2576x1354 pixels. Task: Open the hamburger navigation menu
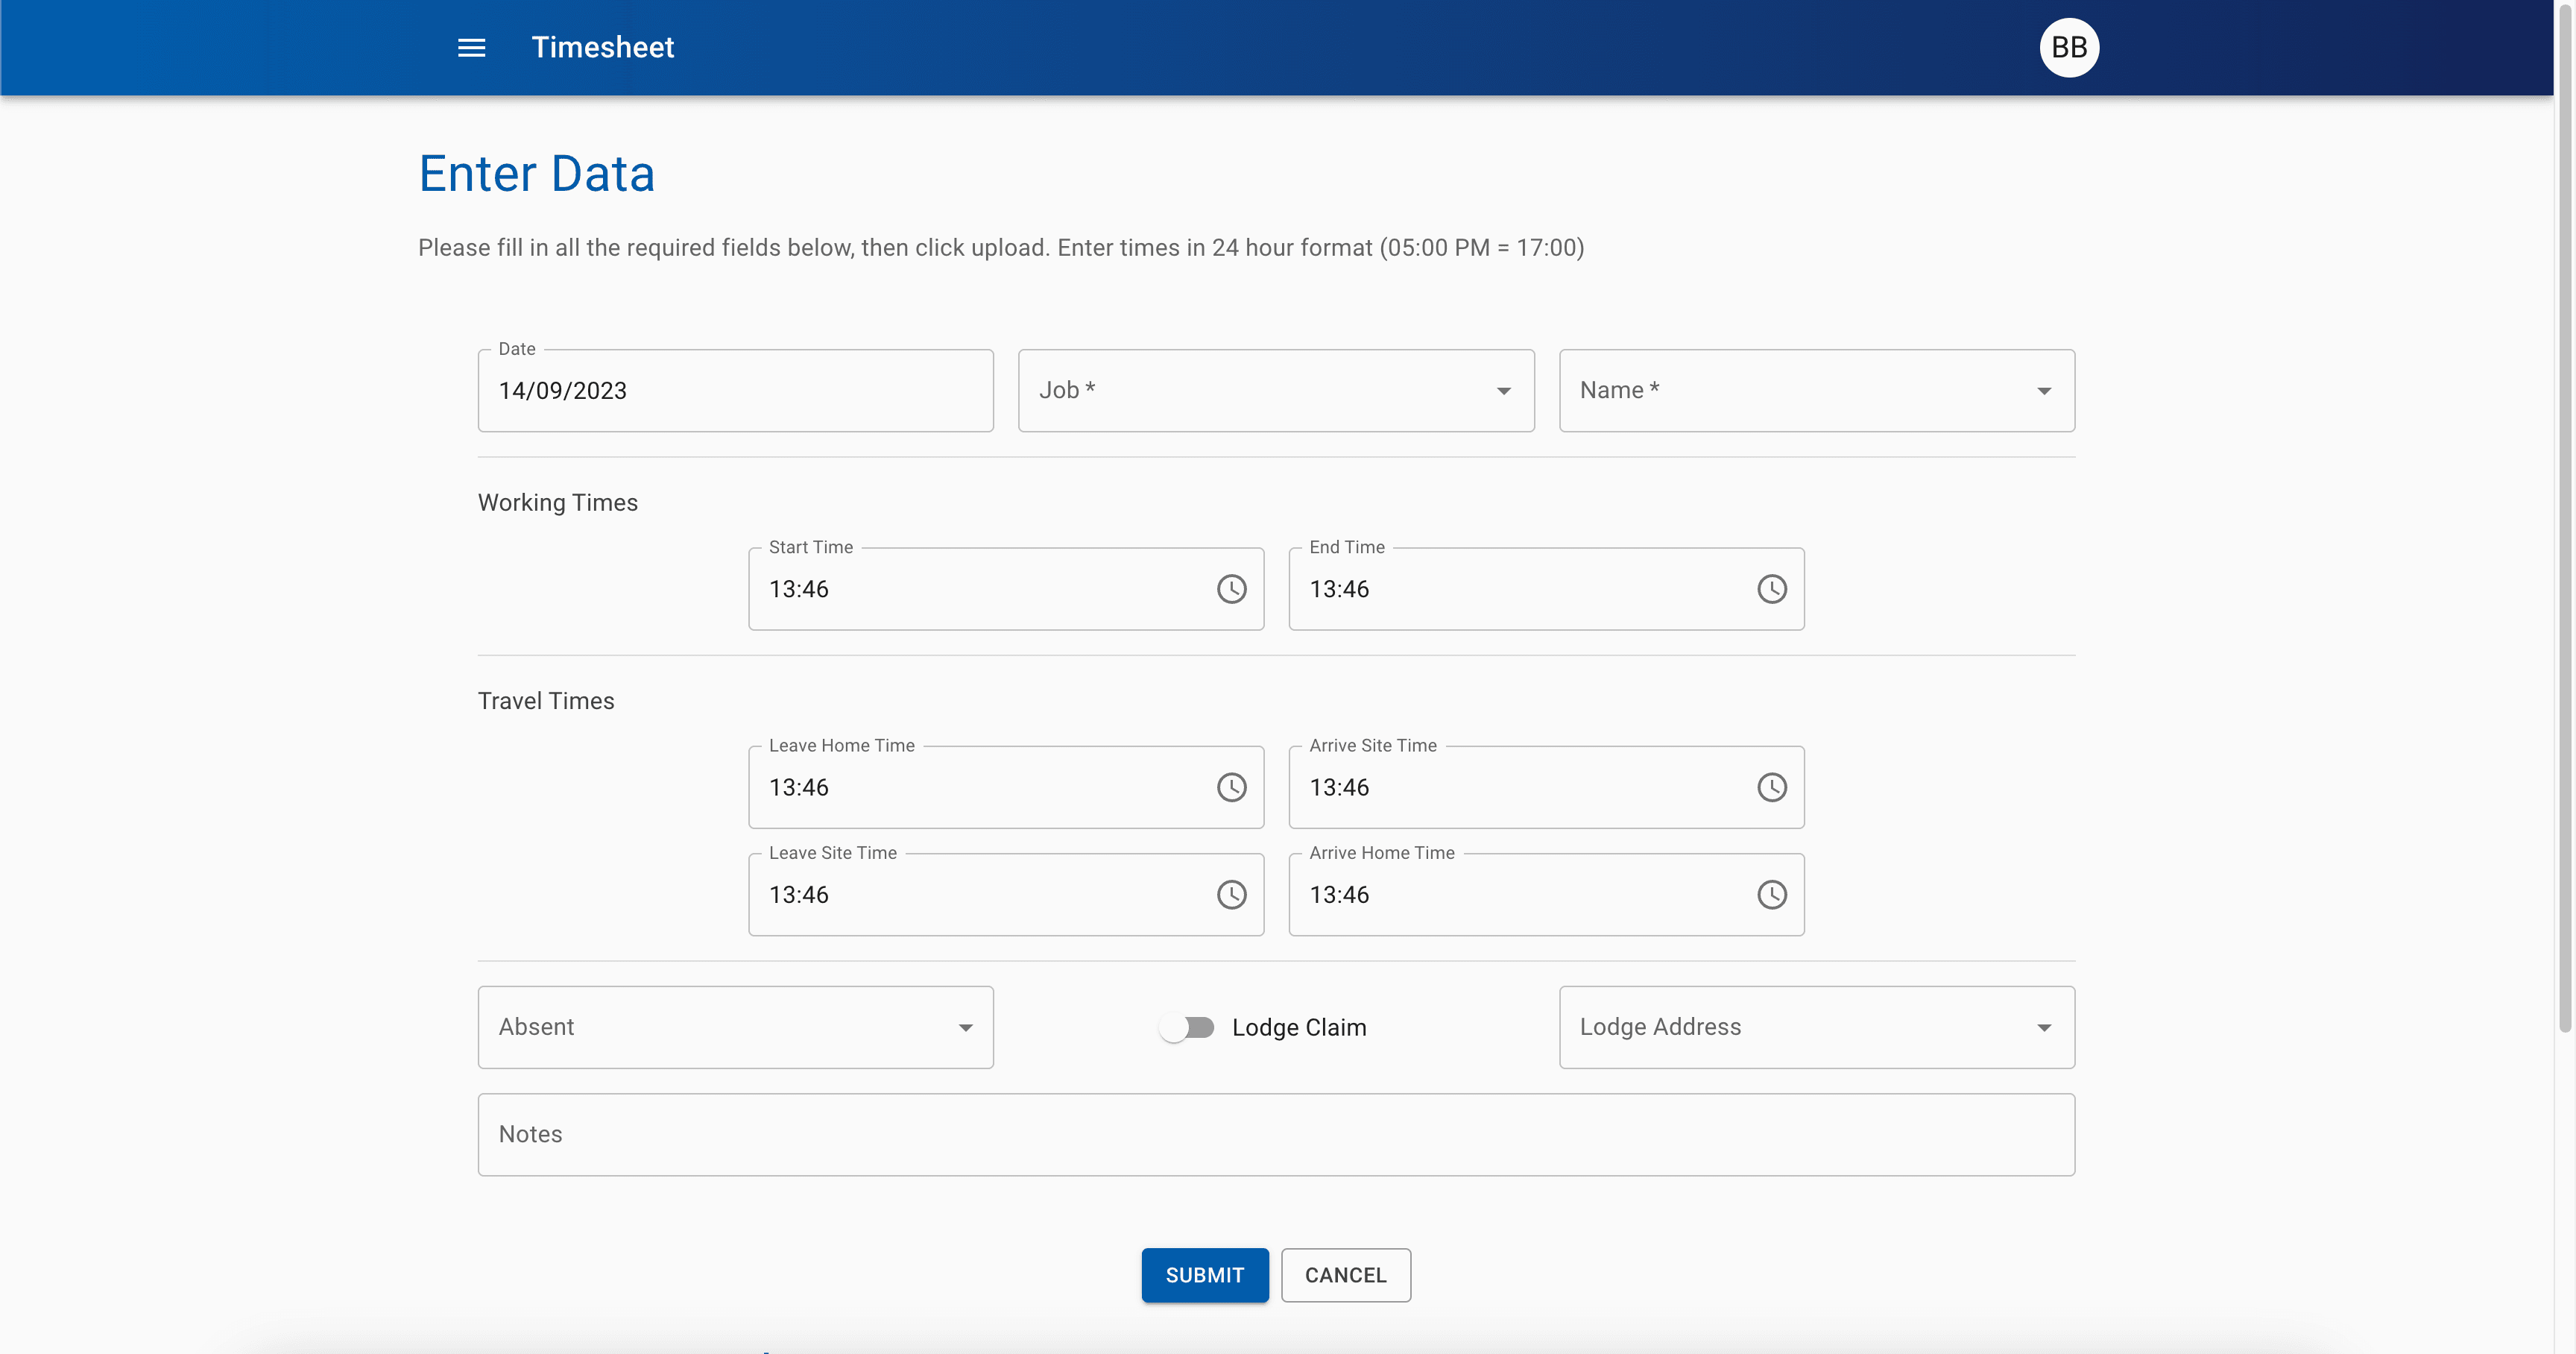[471, 47]
